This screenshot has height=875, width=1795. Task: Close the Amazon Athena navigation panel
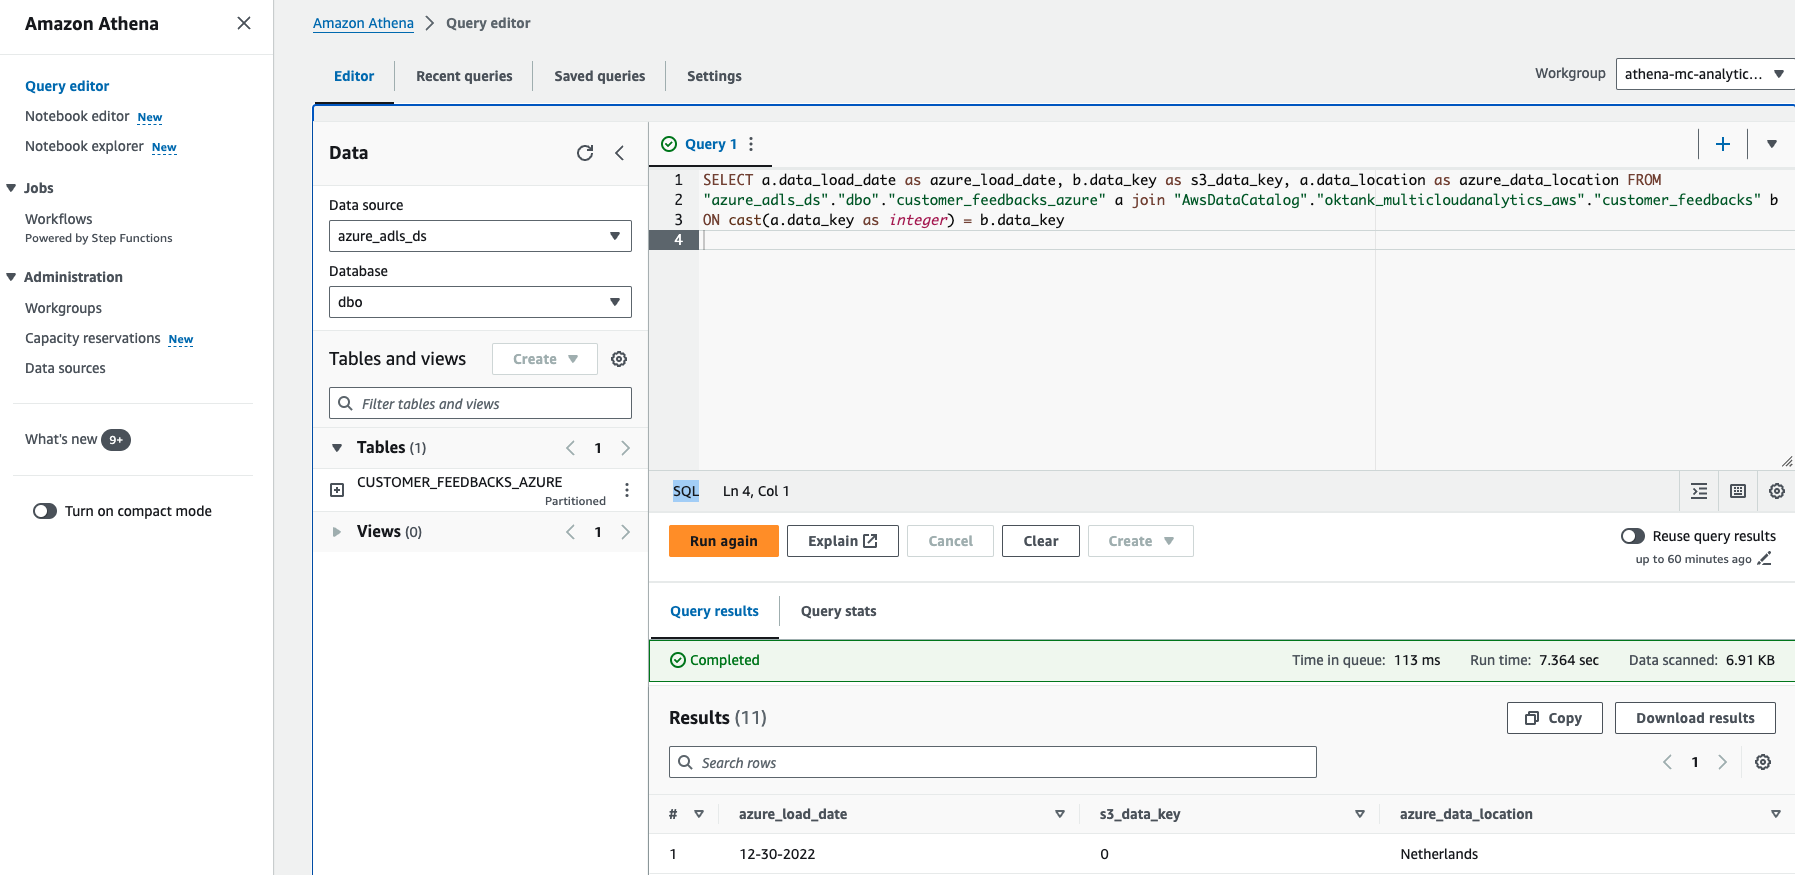(244, 23)
